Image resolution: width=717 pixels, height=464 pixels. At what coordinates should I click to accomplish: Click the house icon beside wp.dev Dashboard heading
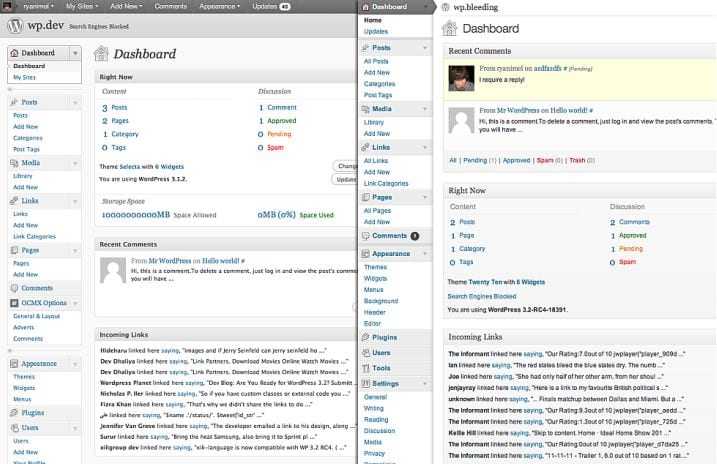pyautogui.click(x=102, y=54)
